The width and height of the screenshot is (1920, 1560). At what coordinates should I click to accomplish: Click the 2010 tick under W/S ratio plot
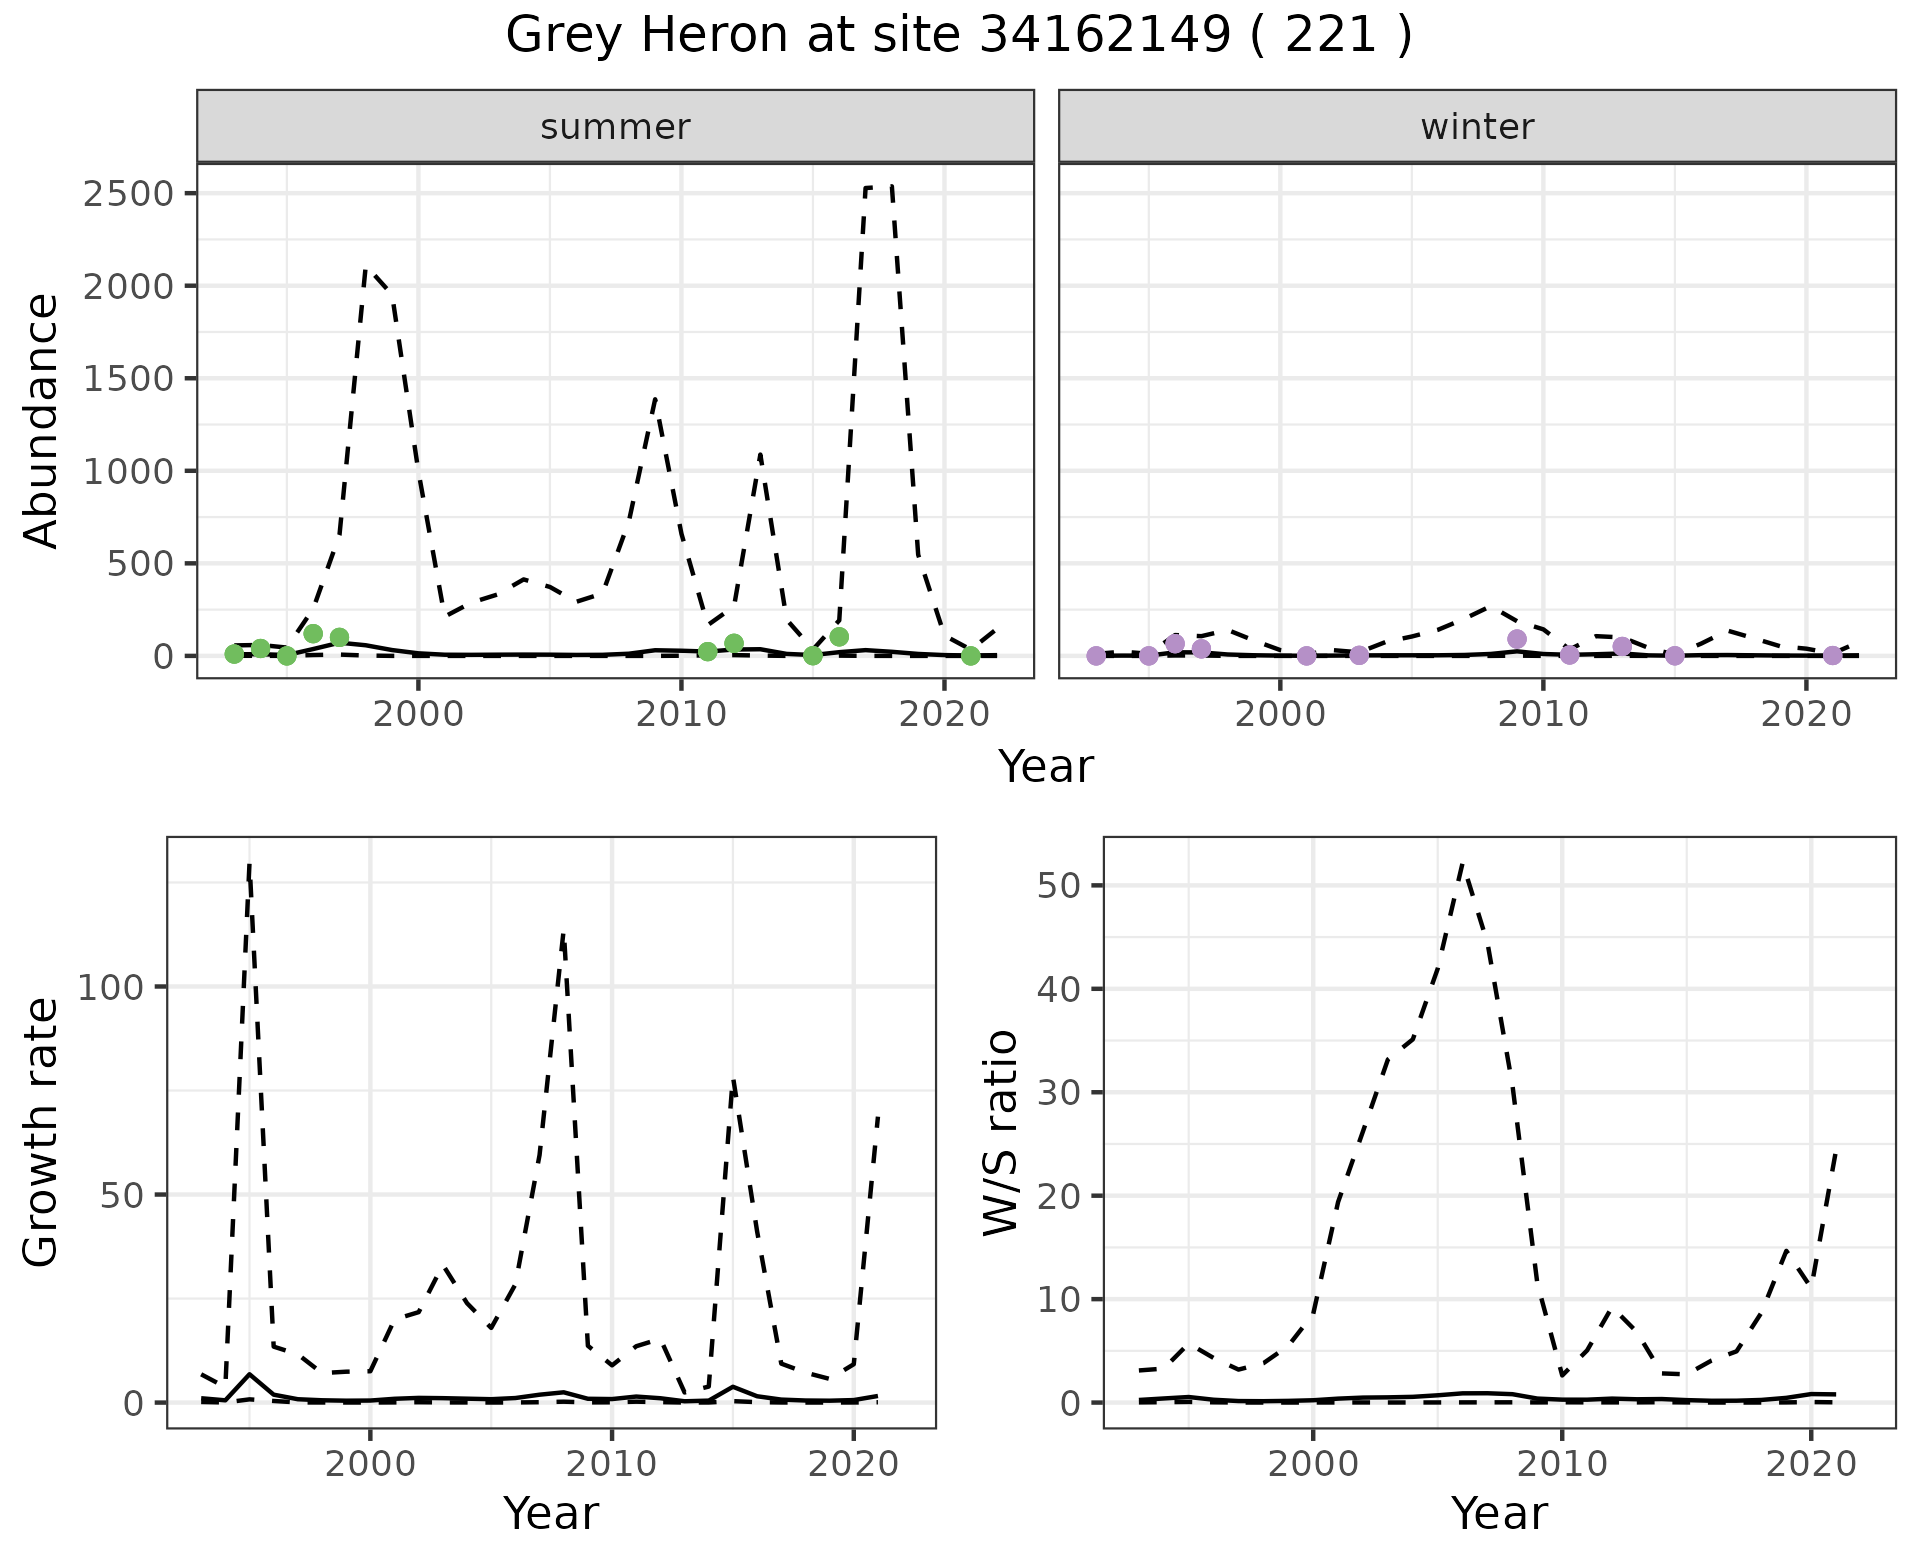click(x=1561, y=1465)
